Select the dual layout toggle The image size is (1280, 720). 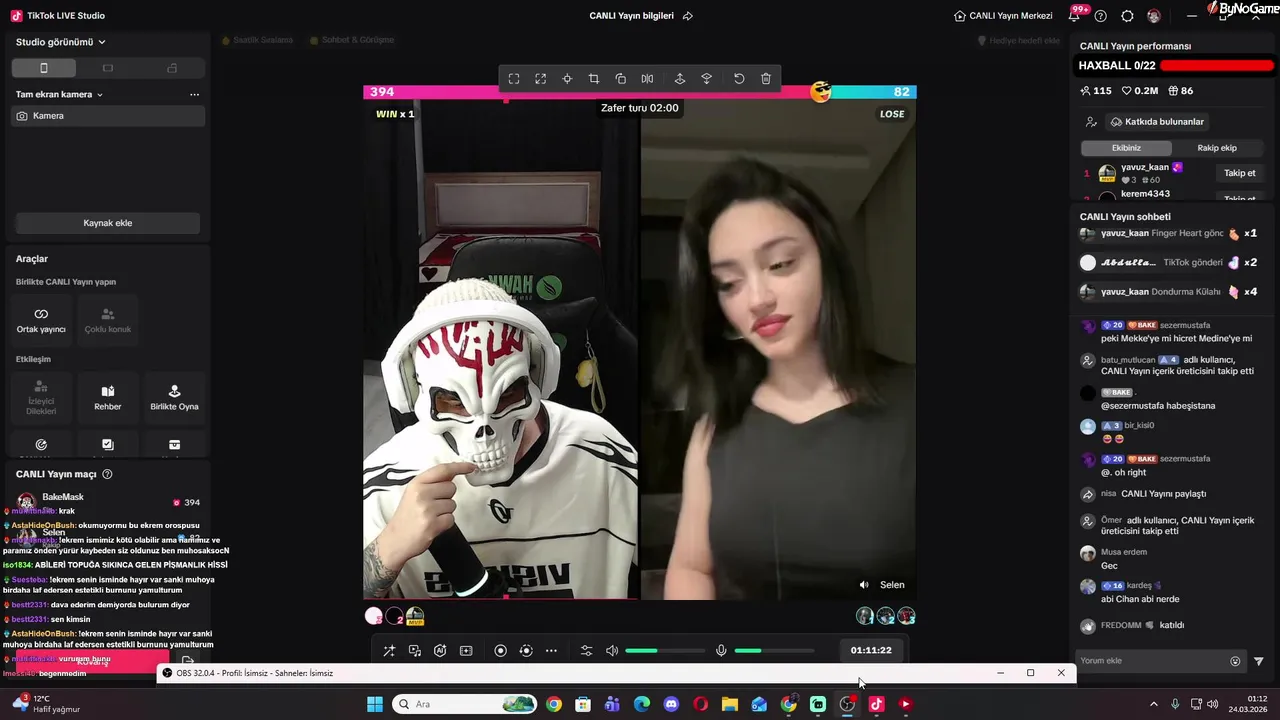(x=172, y=68)
